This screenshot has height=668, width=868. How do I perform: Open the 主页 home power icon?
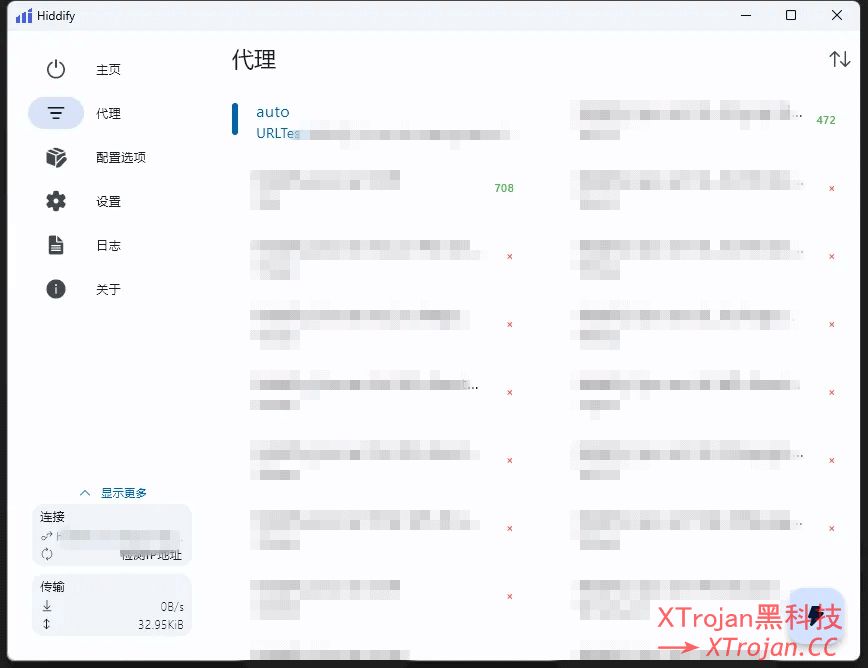click(56, 69)
